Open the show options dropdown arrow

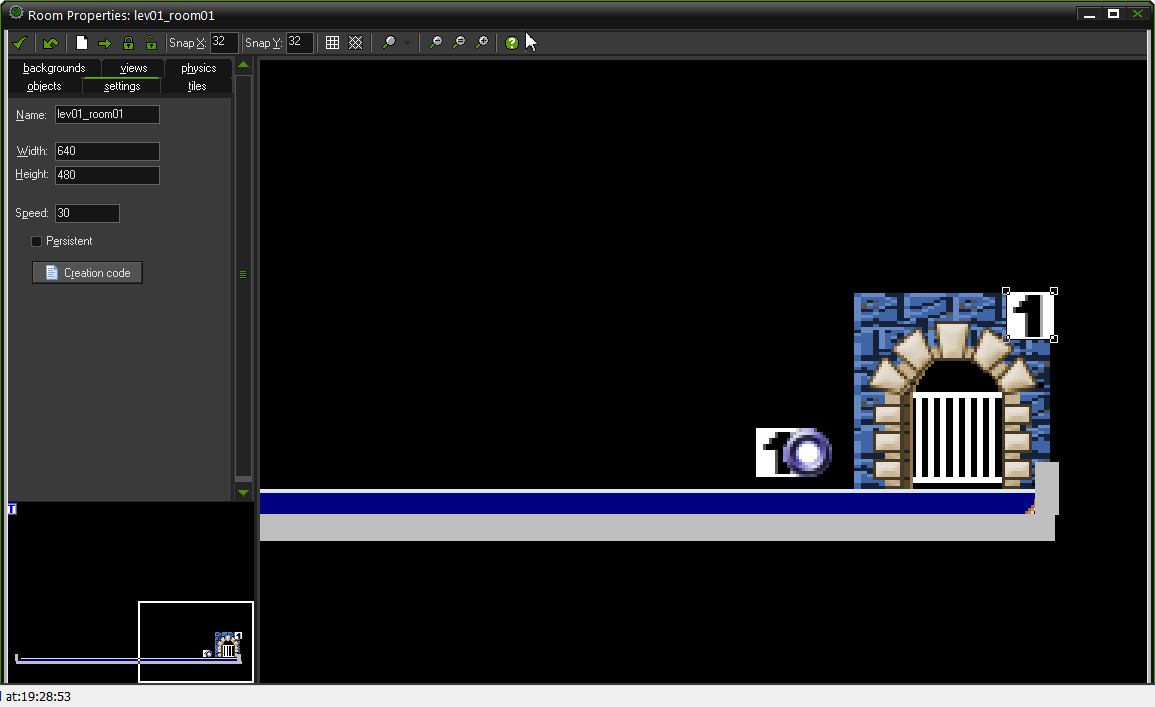click(x=407, y=43)
